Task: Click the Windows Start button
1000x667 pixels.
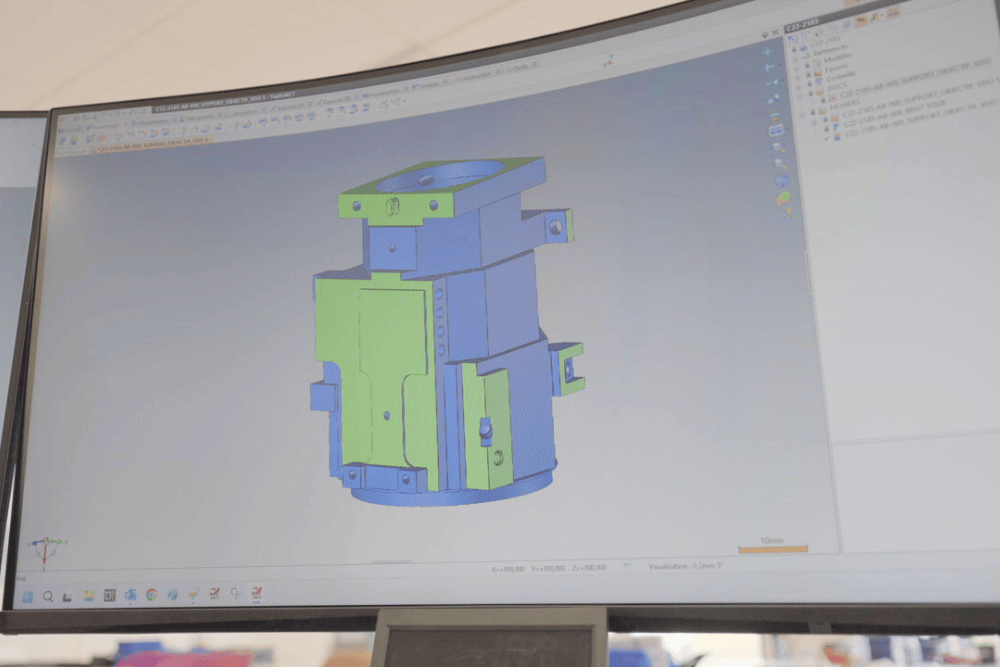Action: pos(27,596)
